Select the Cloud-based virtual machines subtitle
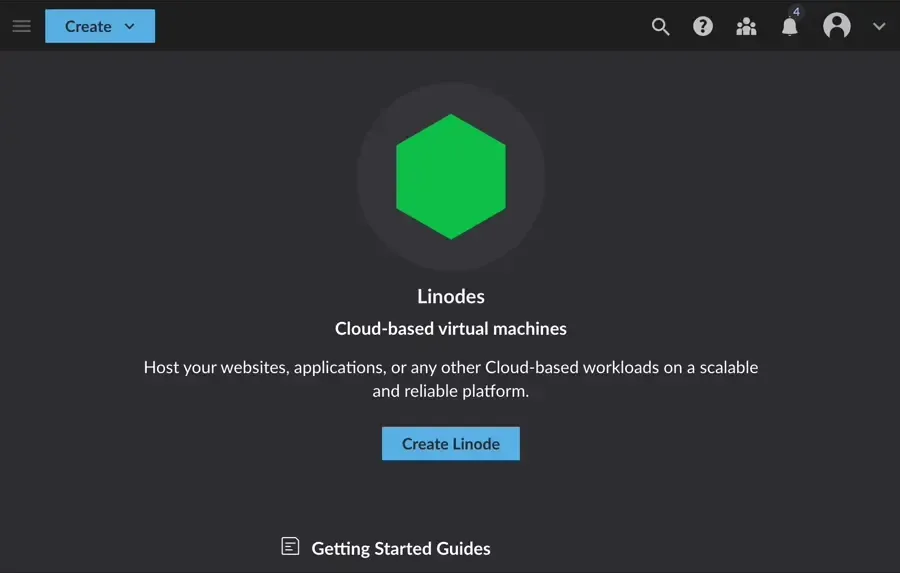Image resolution: width=900 pixels, height=573 pixels. [x=451, y=328]
